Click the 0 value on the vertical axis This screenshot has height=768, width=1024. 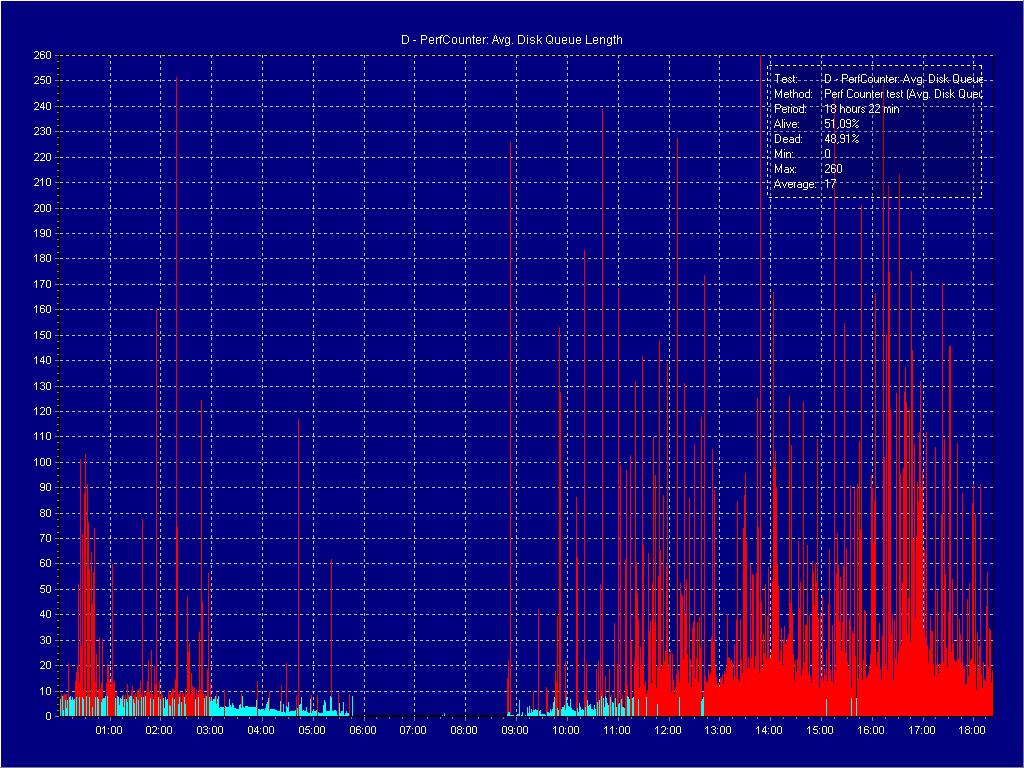click(48, 716)
